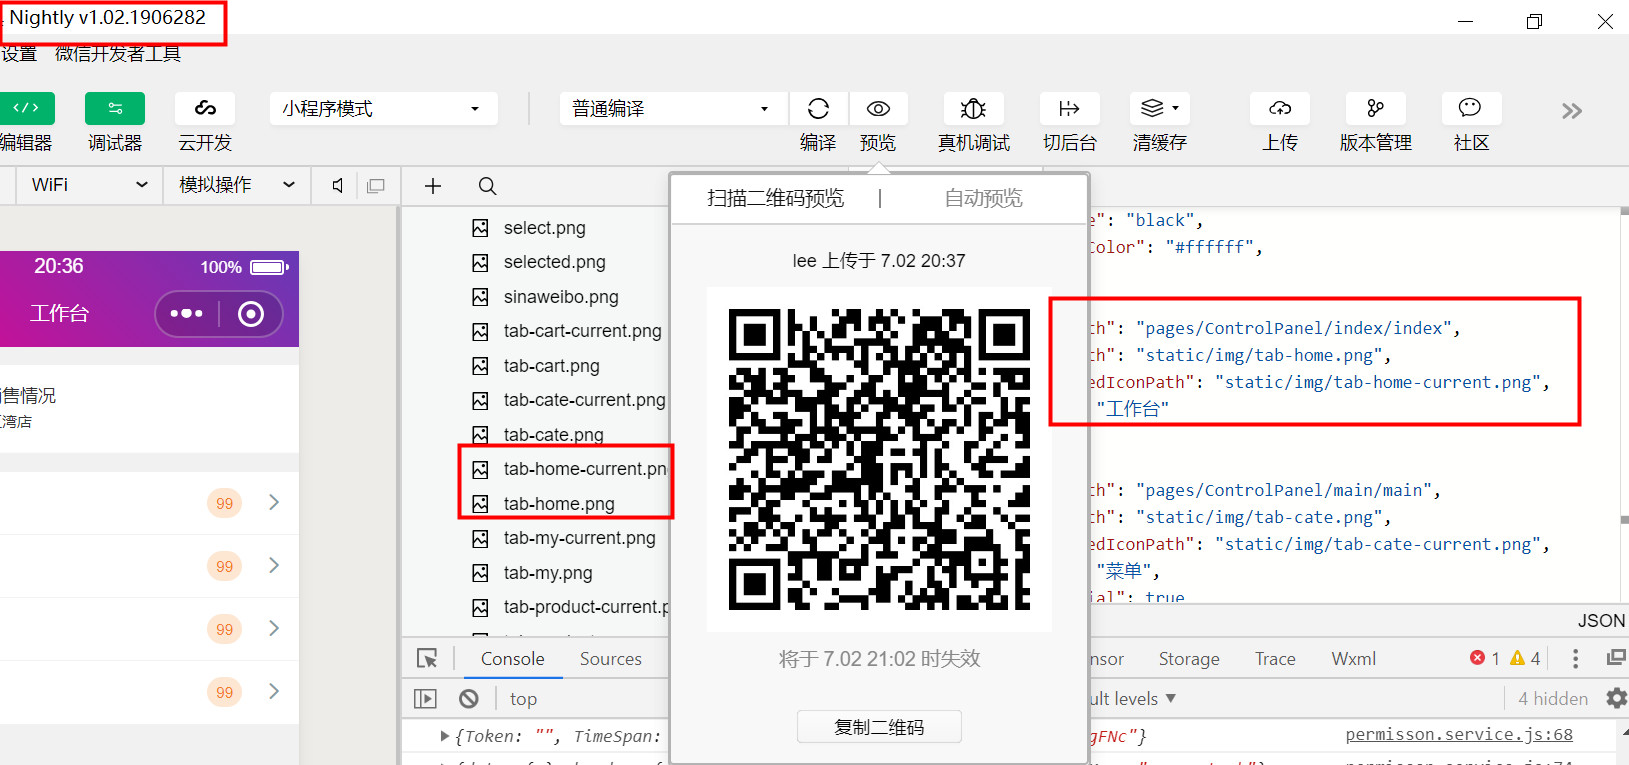Open the 普通编译 compile mode dropdown
1629x765 pixels.
pyautogui.click(x=673, y=108)
